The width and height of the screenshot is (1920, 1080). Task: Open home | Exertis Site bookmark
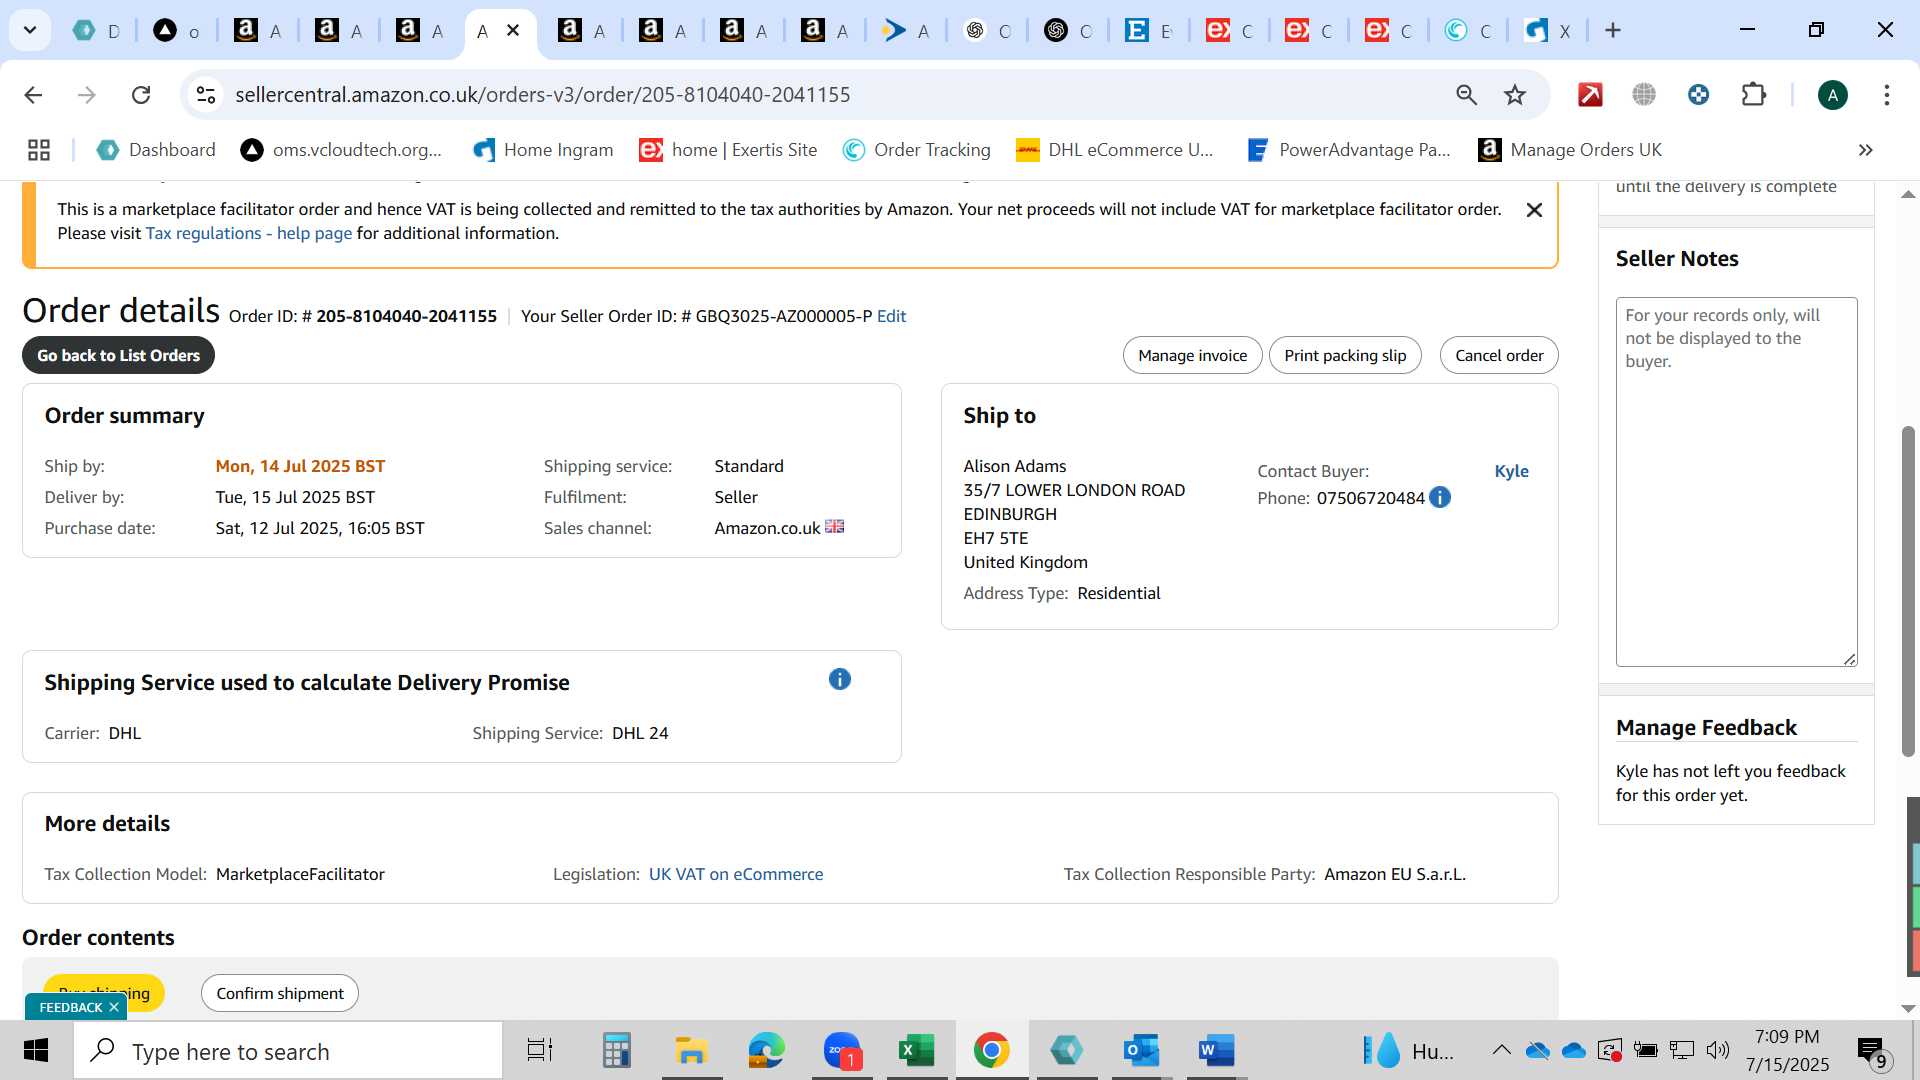click(728, 150)
